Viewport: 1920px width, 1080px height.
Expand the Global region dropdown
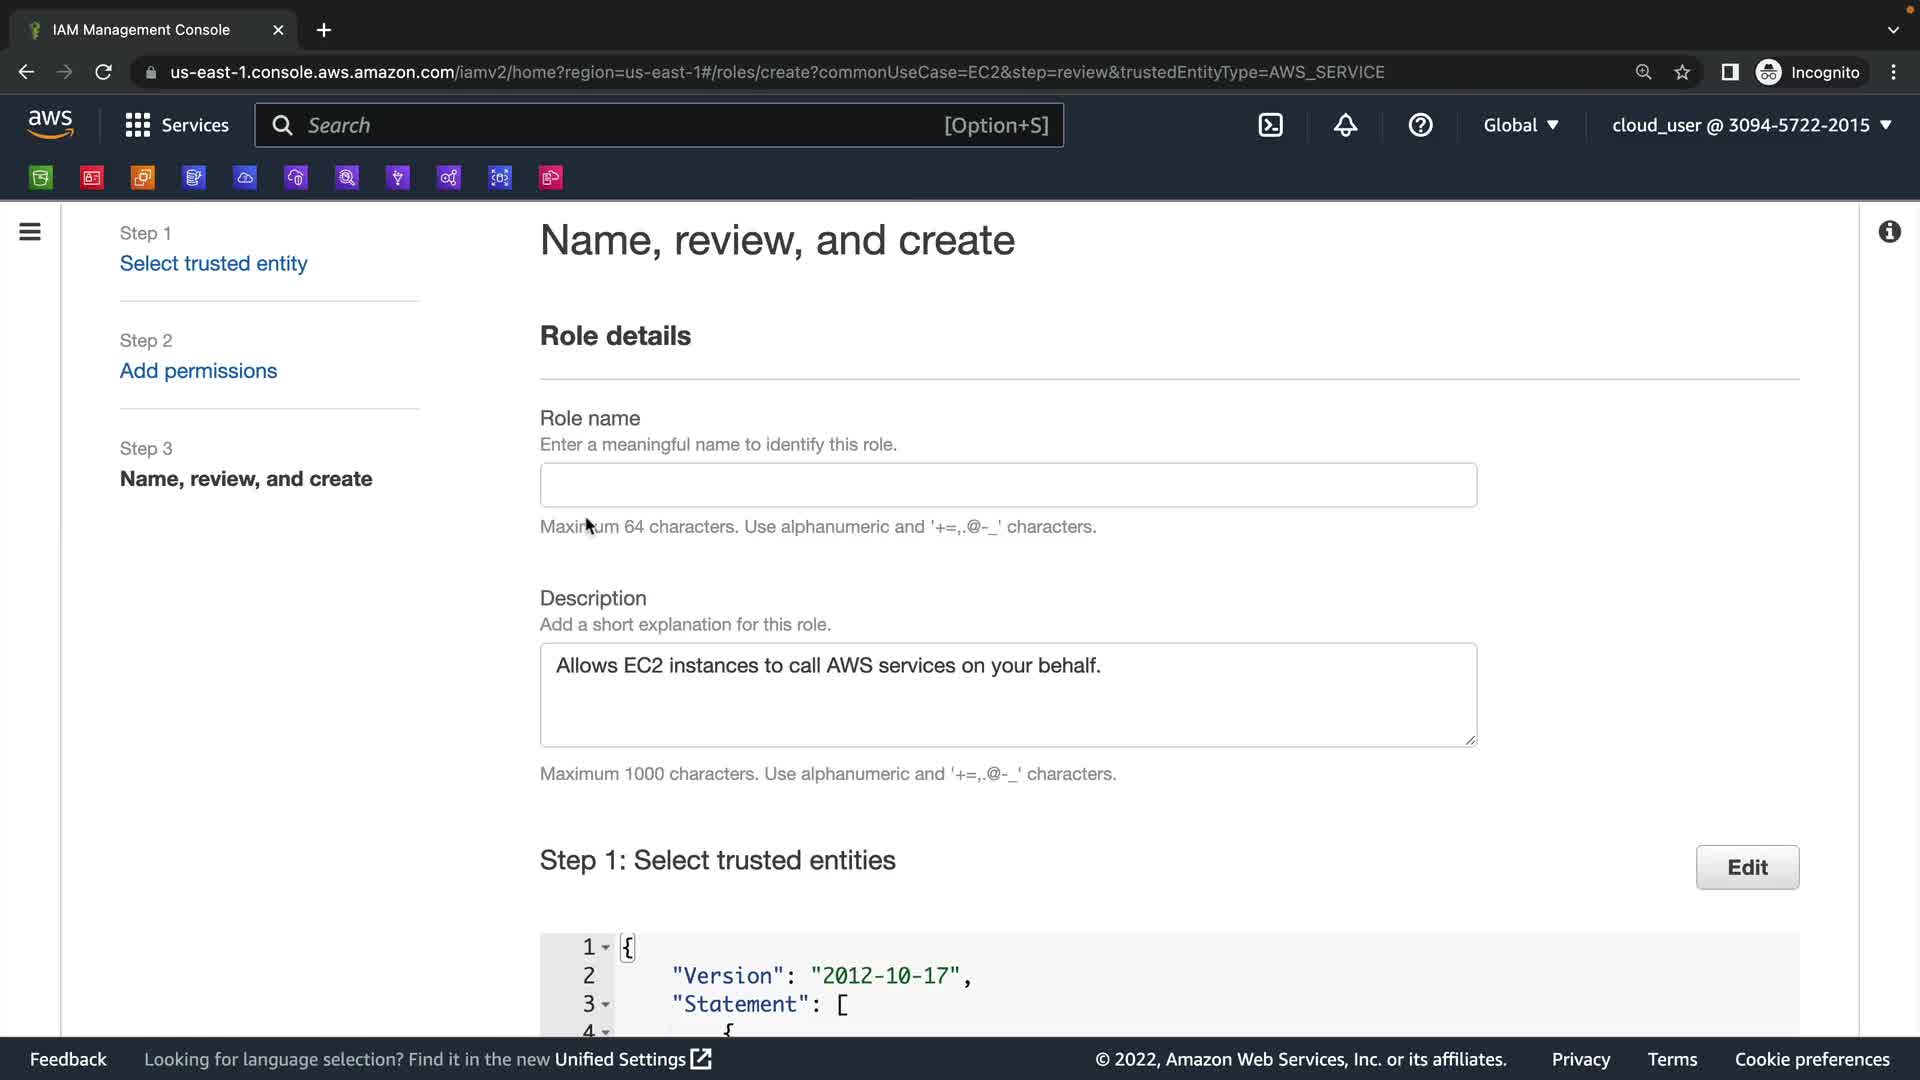1520,125
